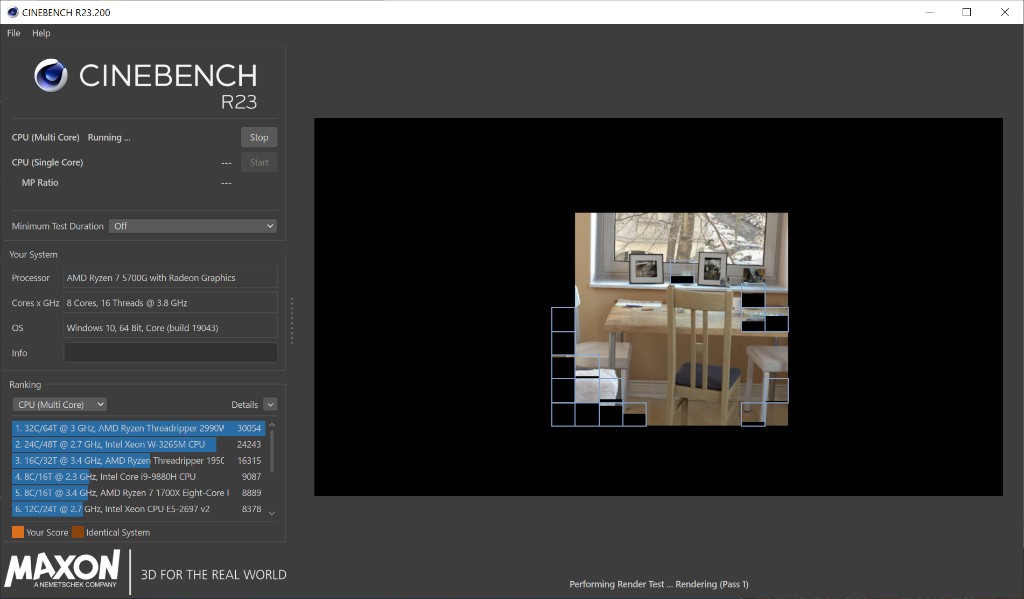This screenshot has height=599, width=1024.
Task: Click the brown Identical System swatch
Action: [x=77, y=532]
